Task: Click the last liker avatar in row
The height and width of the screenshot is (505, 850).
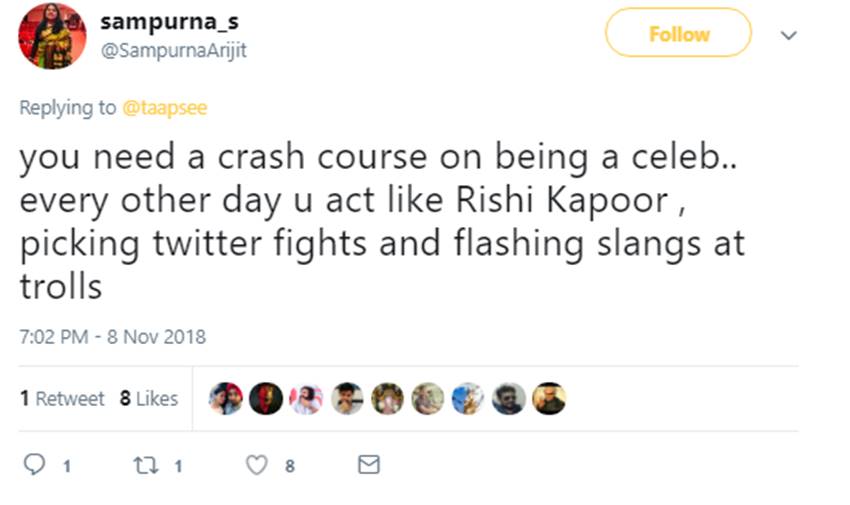Action: (x=549, y=398)
